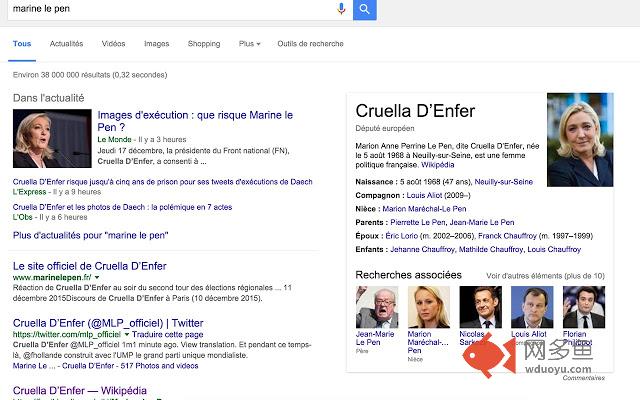The height and width of the screenshot is (400, 640).
Task: Click the 'Marine Le ...' sublink under the Twitter result
Action: [34, 366]
